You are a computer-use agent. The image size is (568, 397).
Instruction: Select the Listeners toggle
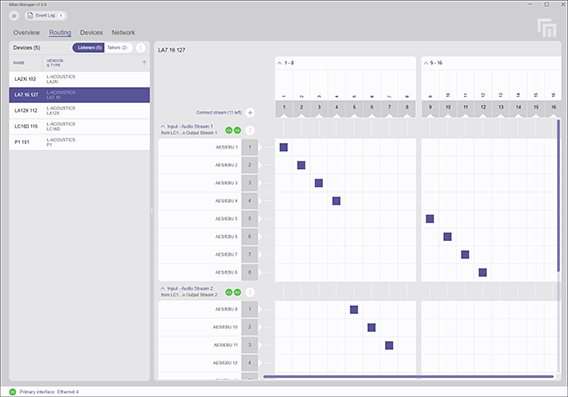click(x=89, y=48)
